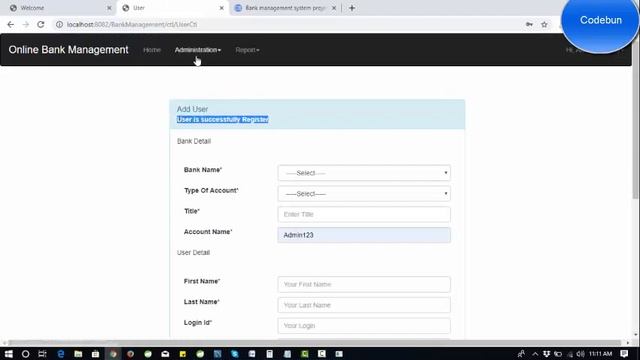The height and width of the screenshot is (360, 640).
Task: Click the Title input field
Action: pyautogui.click(x=364, y=214)
